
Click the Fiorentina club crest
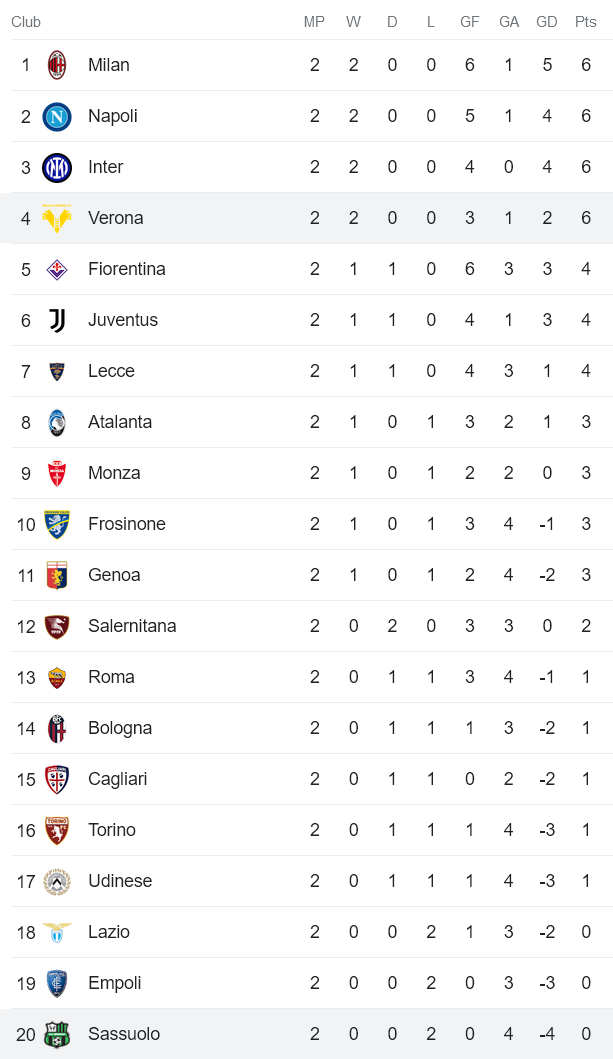pos(57,269)
